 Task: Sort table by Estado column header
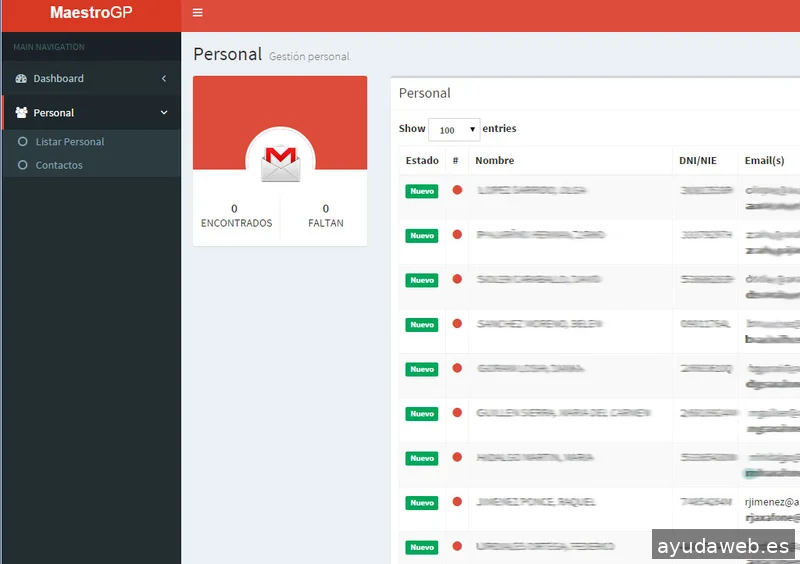tap(421, 160)
